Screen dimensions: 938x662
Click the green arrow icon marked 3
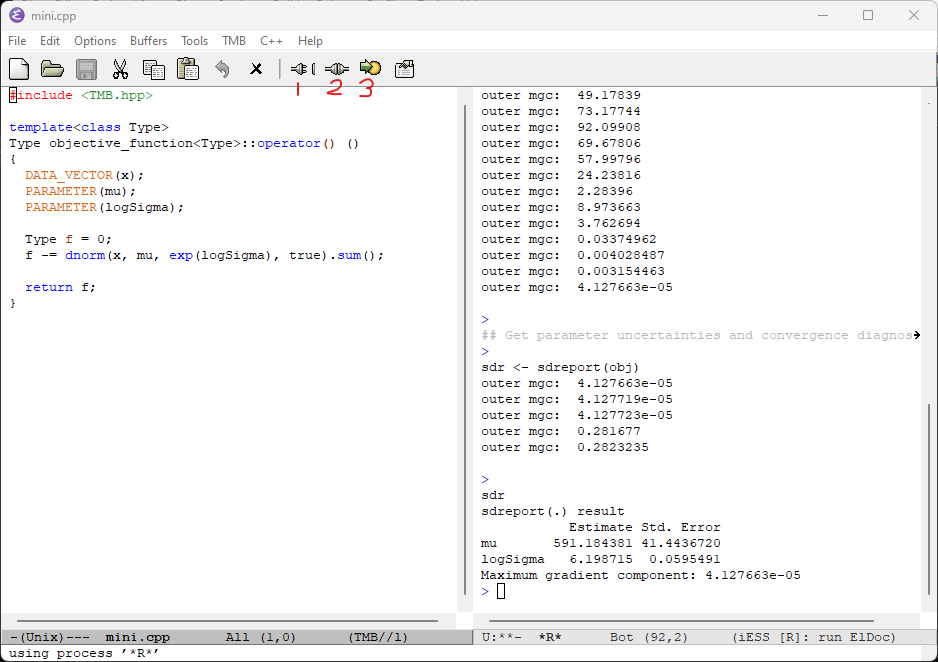[370, 69]
